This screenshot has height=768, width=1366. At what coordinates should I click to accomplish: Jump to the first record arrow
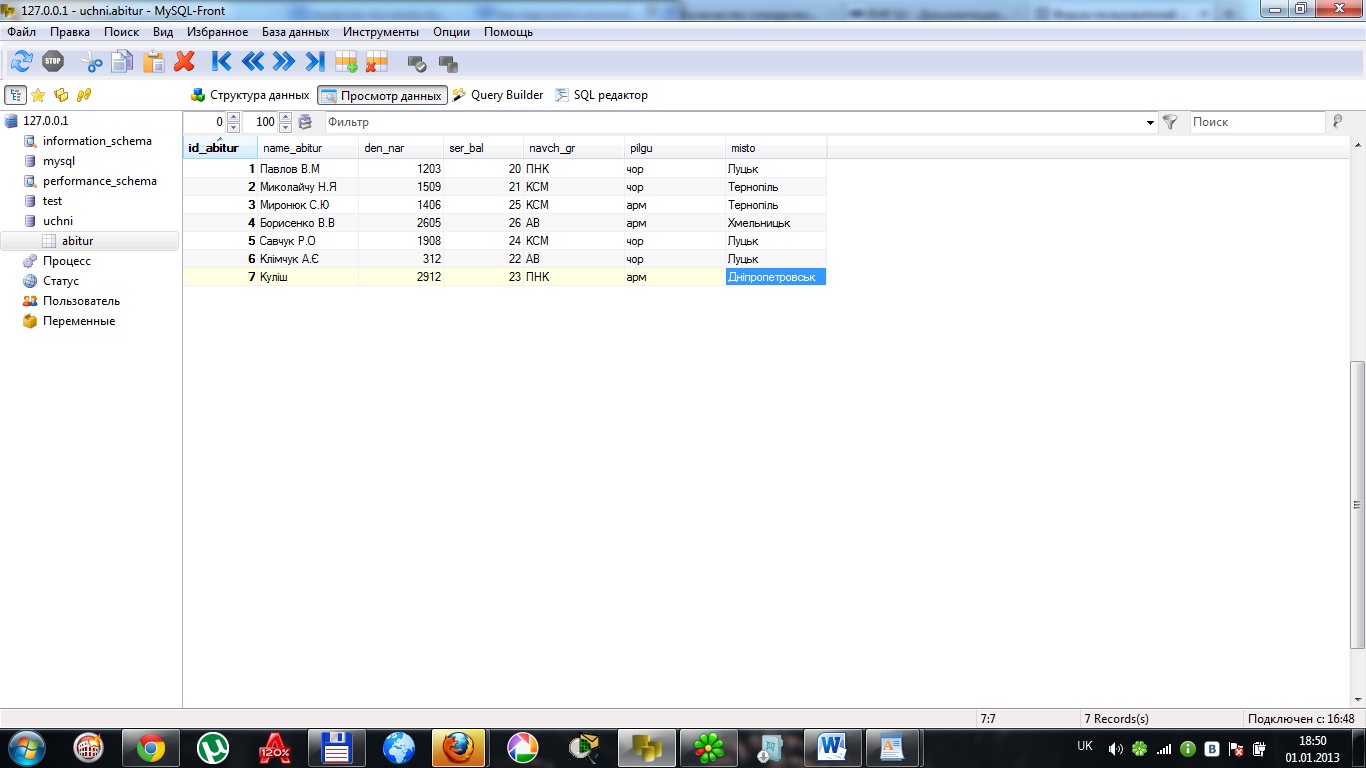point(222,62)
